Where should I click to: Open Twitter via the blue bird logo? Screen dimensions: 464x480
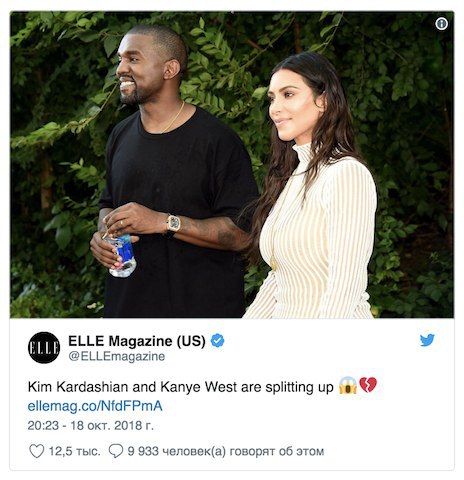pyautogui.click(x=427, y=340)
